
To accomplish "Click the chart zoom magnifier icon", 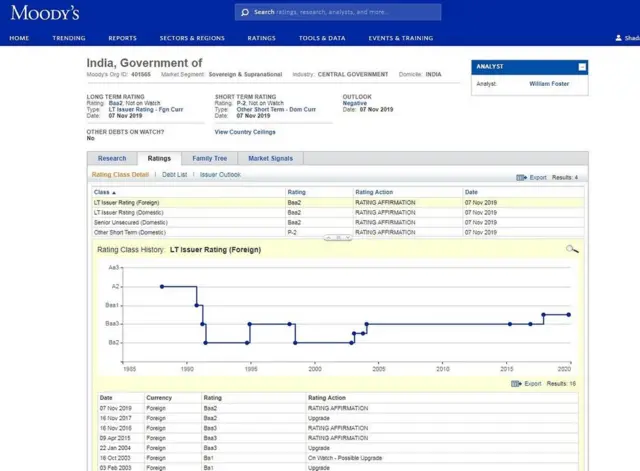I will pyautogui.click(x=571, y=249).
